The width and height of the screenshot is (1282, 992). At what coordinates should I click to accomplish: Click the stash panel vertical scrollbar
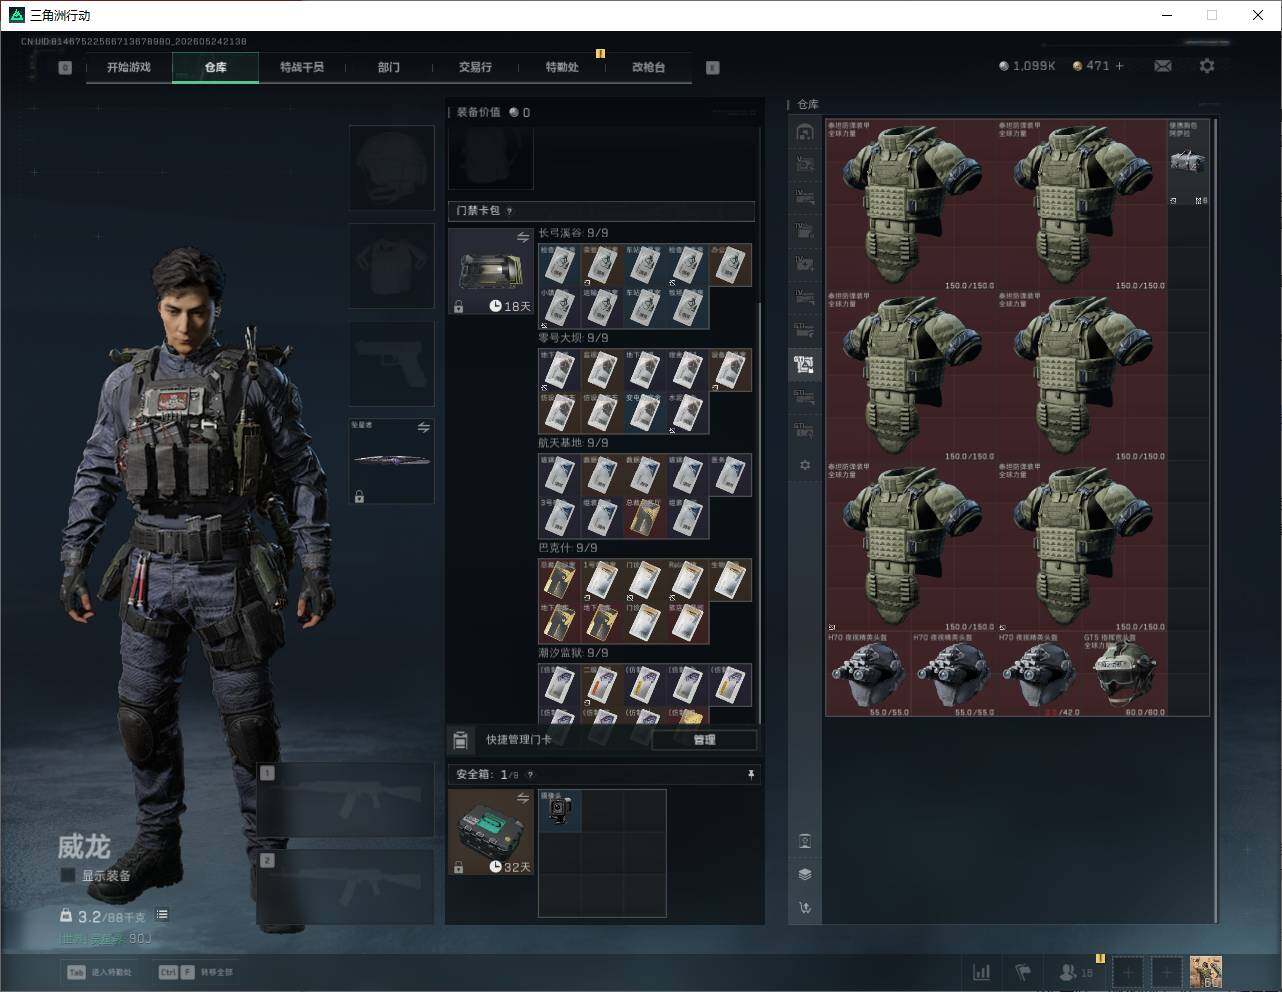(1215, 520)
